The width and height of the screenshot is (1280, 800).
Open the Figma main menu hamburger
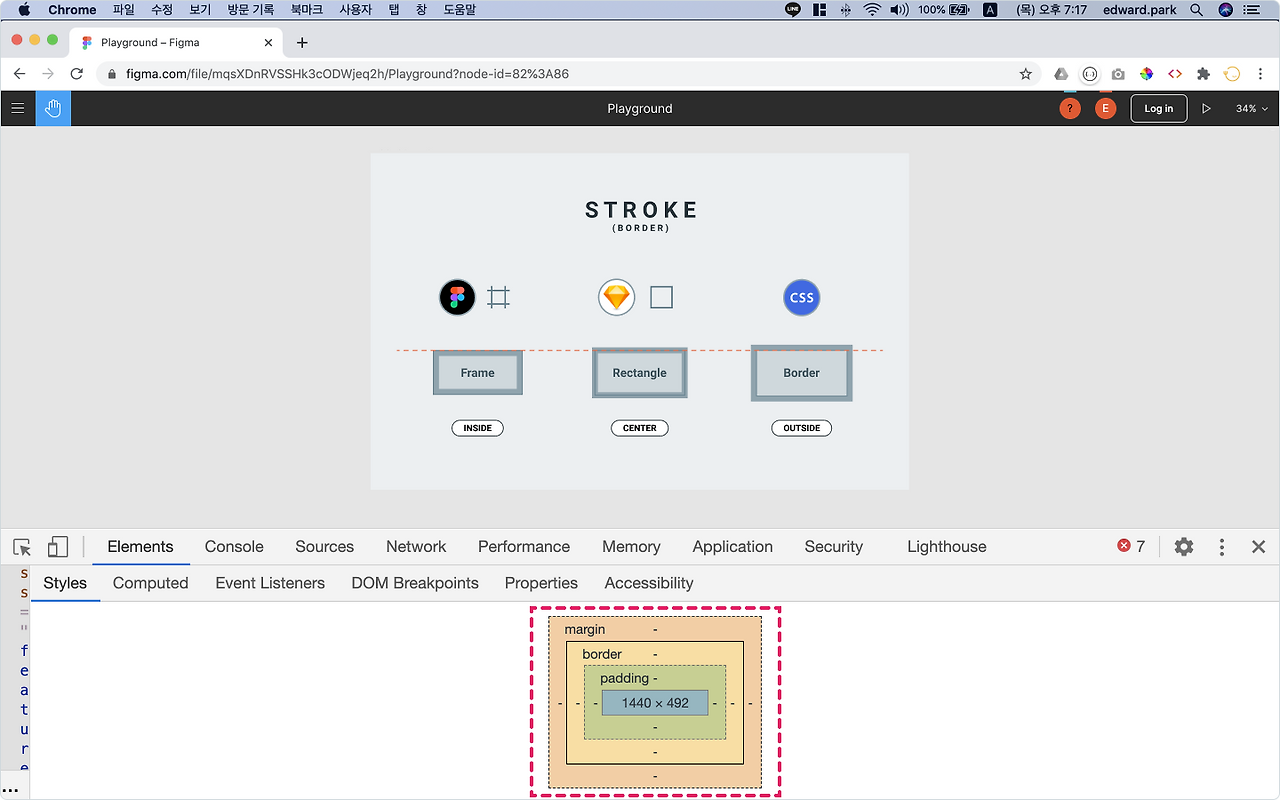18,108
